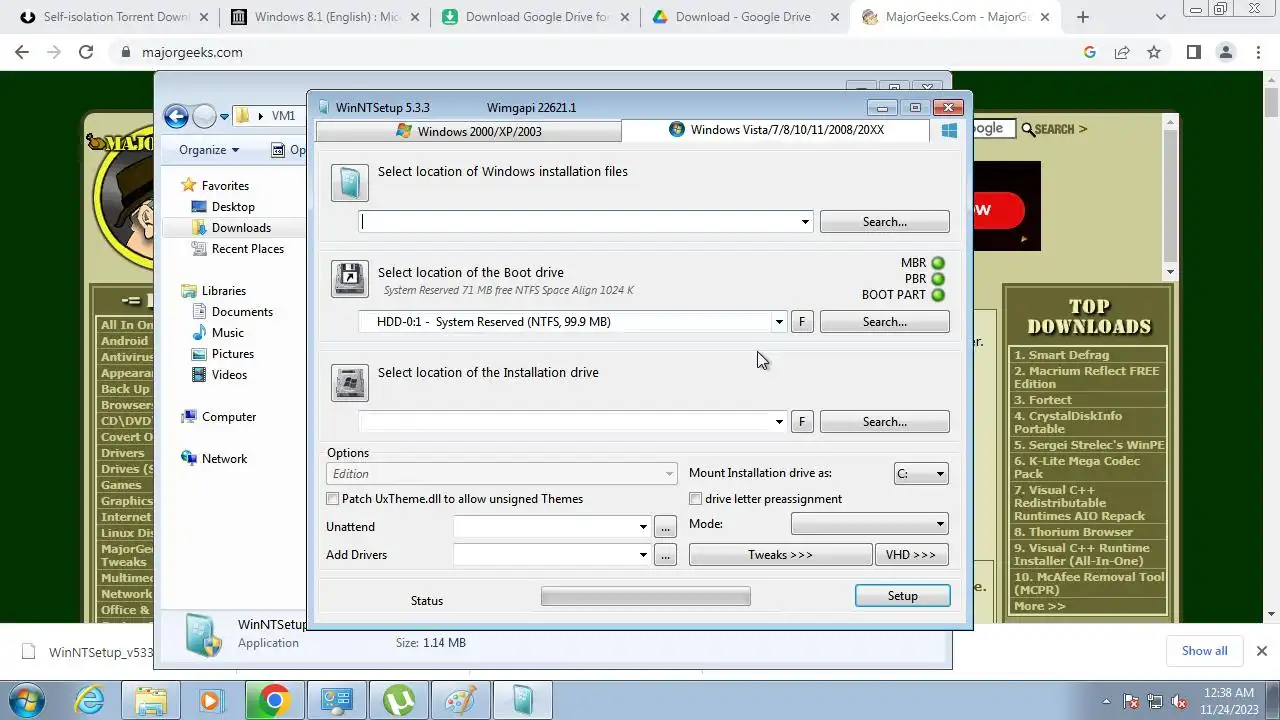Select the Windows Vista/7/8/10/11 tab
Viewport: 1280px width, 720px height.
[776, 130]
